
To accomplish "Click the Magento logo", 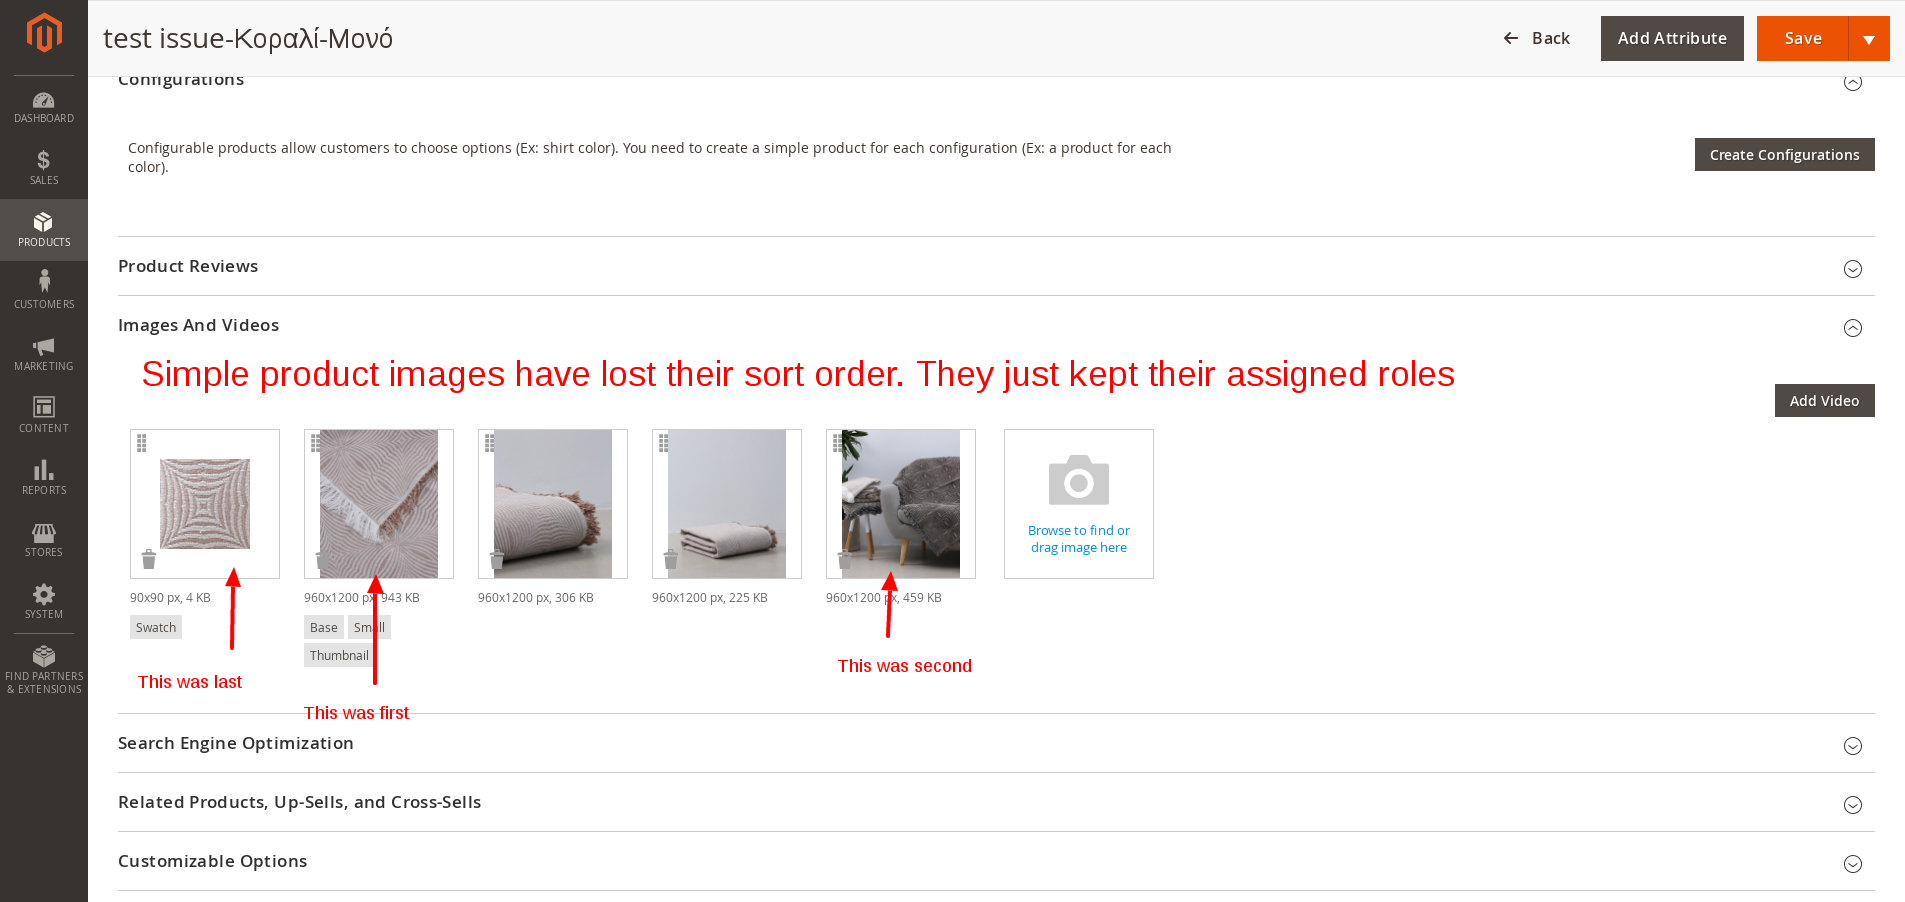I will click(44, 33).
